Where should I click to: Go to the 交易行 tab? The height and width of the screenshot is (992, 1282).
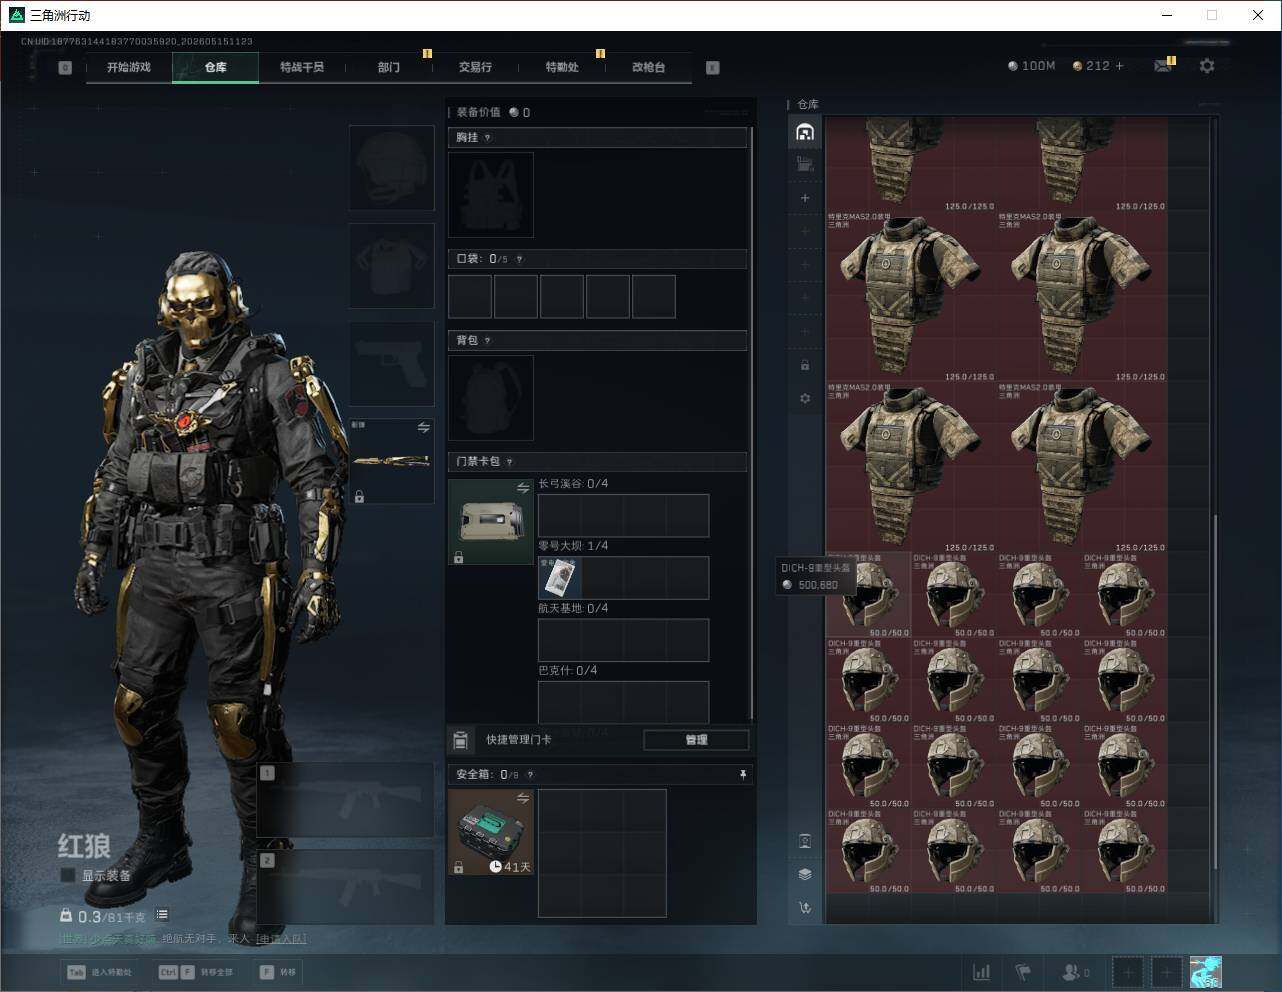(x=475, y=67)
